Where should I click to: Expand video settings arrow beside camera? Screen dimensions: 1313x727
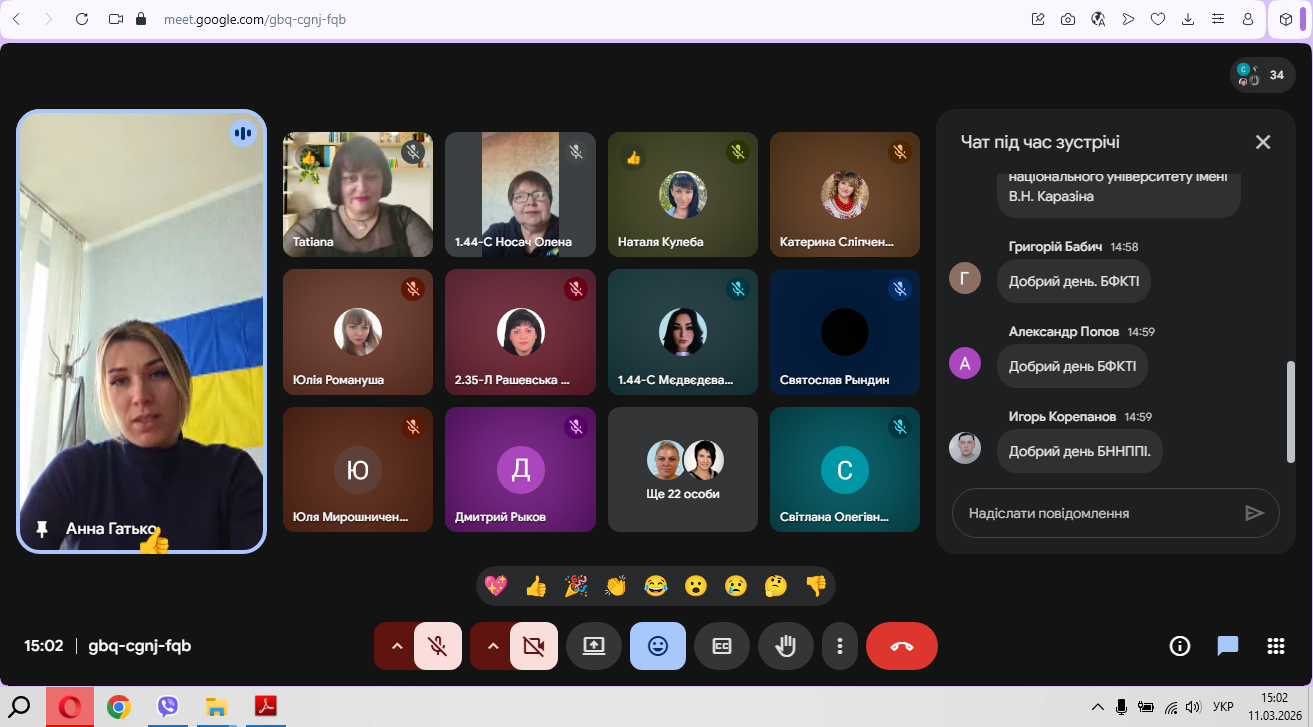(492, 646)
